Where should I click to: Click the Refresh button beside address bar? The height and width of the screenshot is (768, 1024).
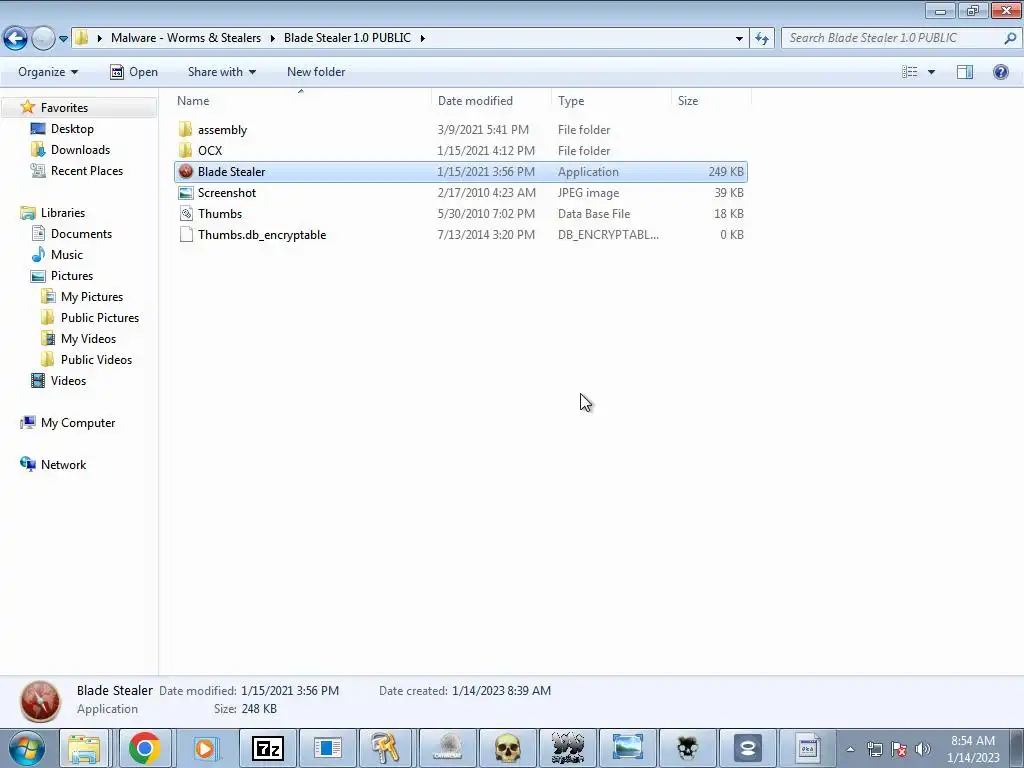tap(761, 38)
